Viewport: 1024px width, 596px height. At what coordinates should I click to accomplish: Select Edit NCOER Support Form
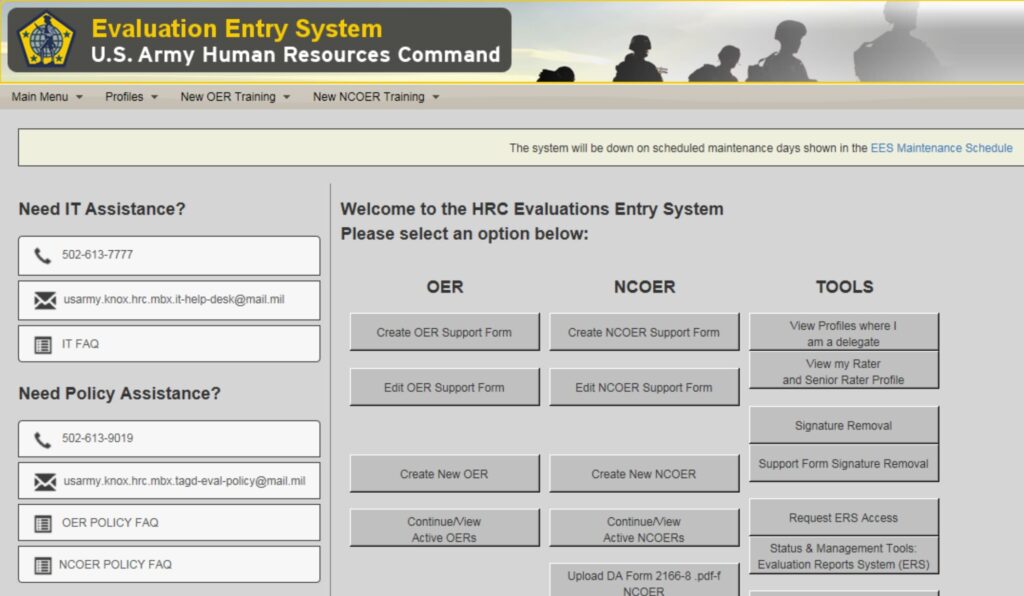coord(644,387)
